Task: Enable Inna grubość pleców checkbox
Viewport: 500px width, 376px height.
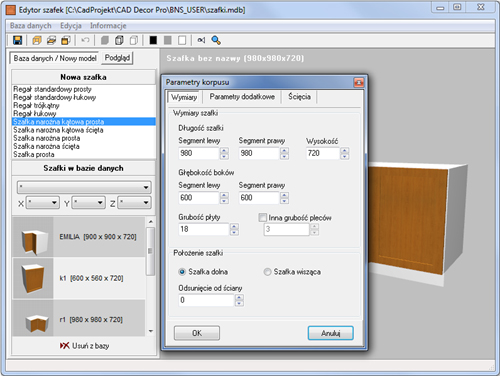Action: (263, 218)
